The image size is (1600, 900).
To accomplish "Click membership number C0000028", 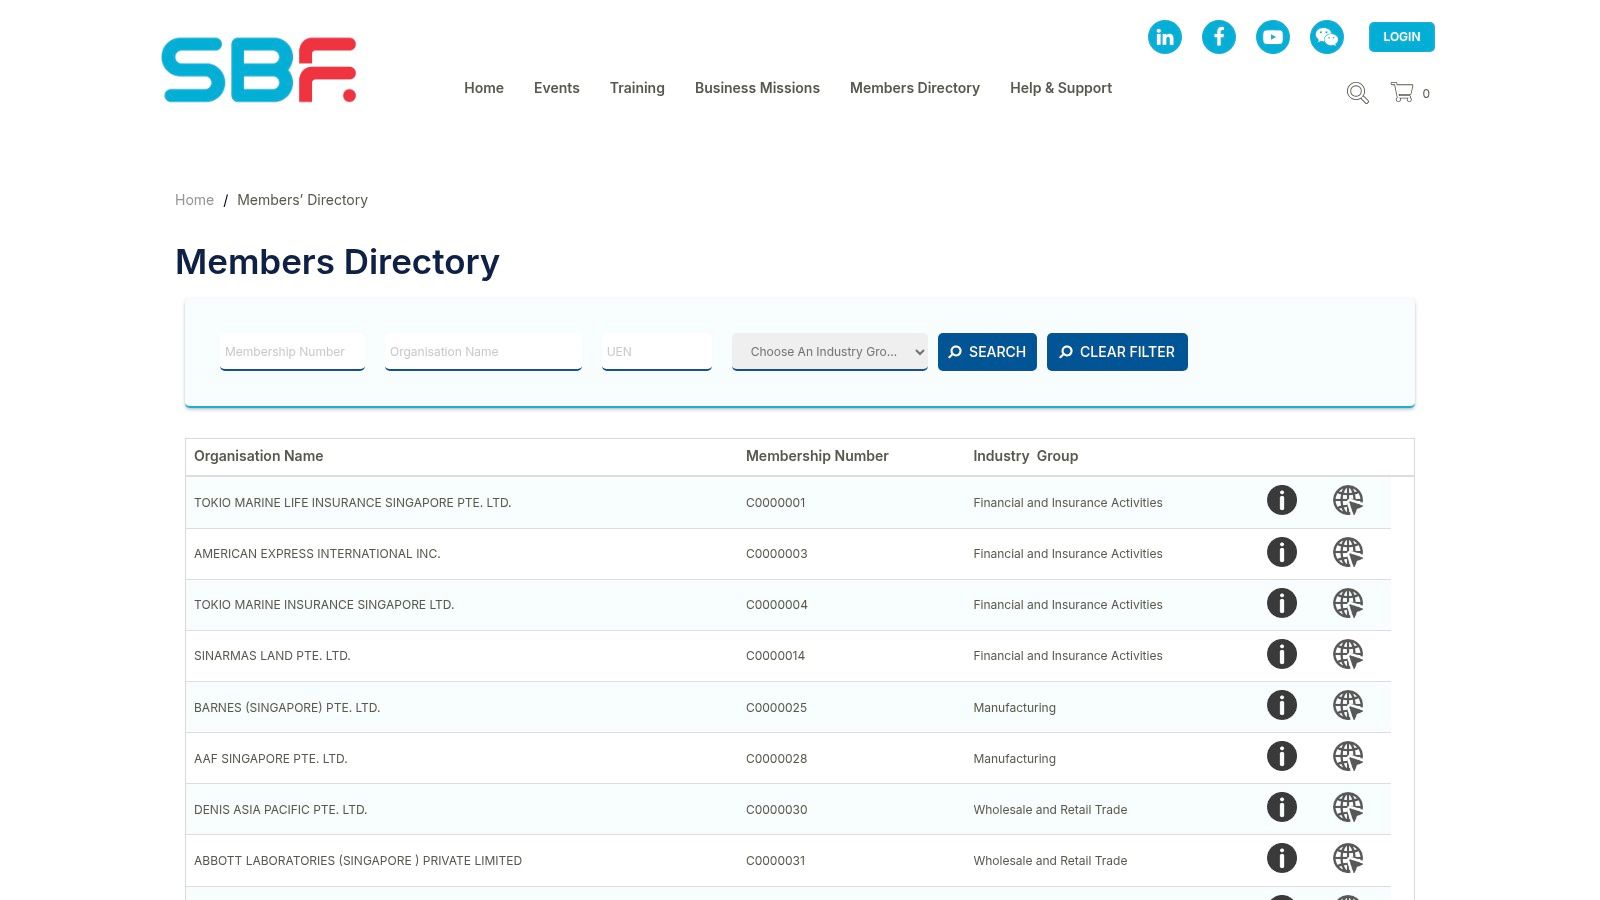I will pyautogui.click(x=777, y=759).
